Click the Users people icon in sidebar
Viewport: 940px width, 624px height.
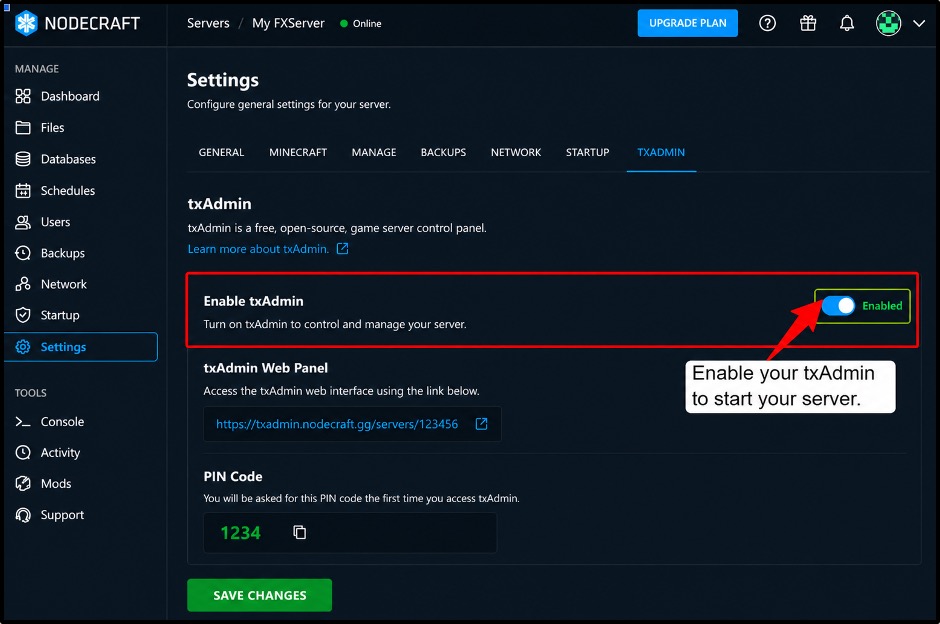(x=23, y=222)
